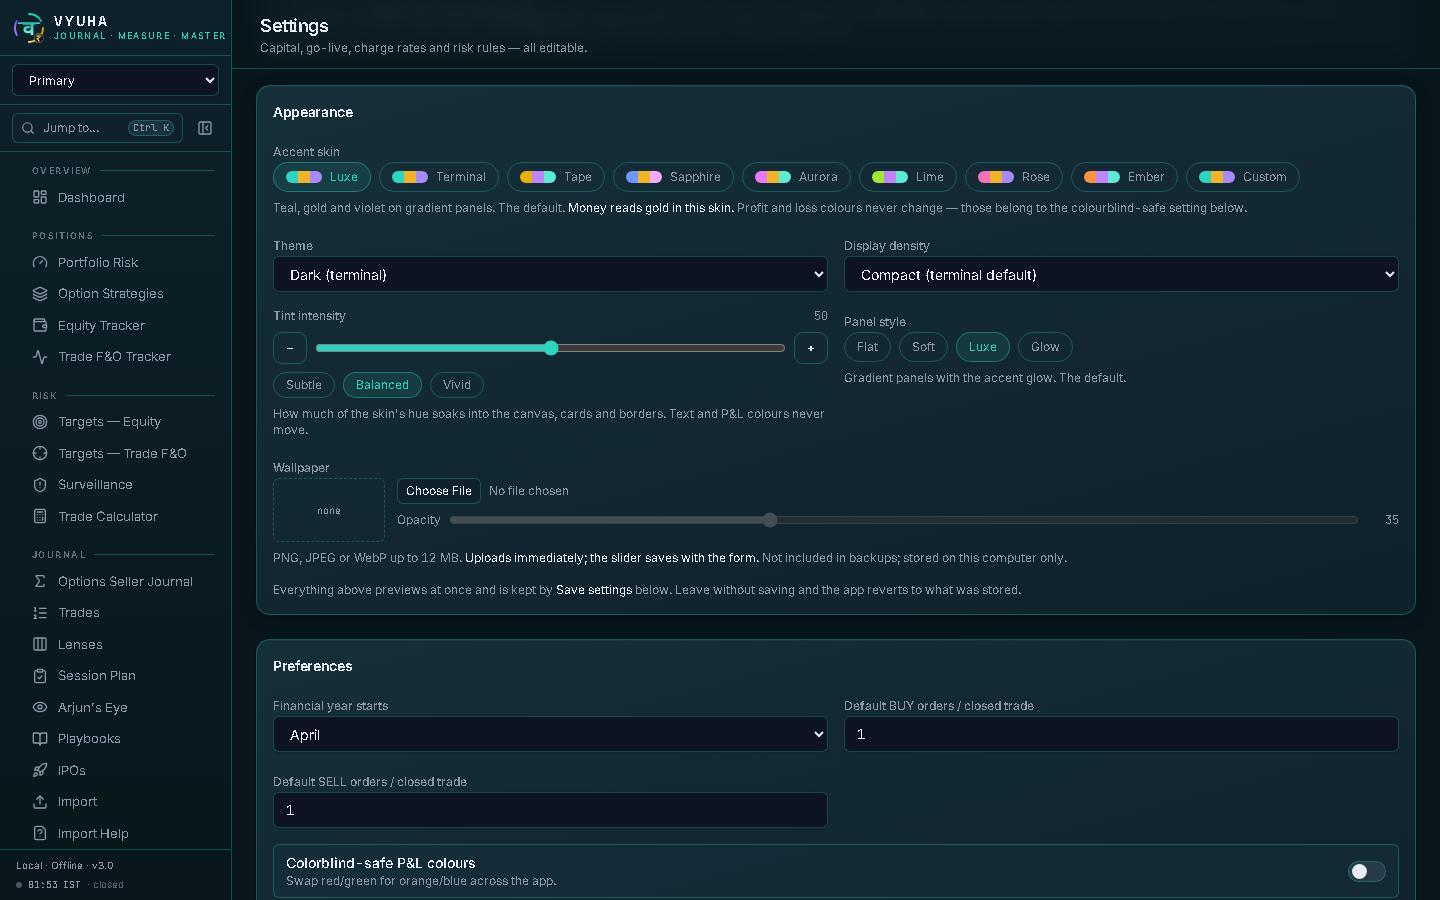
Task: Open Surveillance in the sidebar
Action: tap(95, 485)
